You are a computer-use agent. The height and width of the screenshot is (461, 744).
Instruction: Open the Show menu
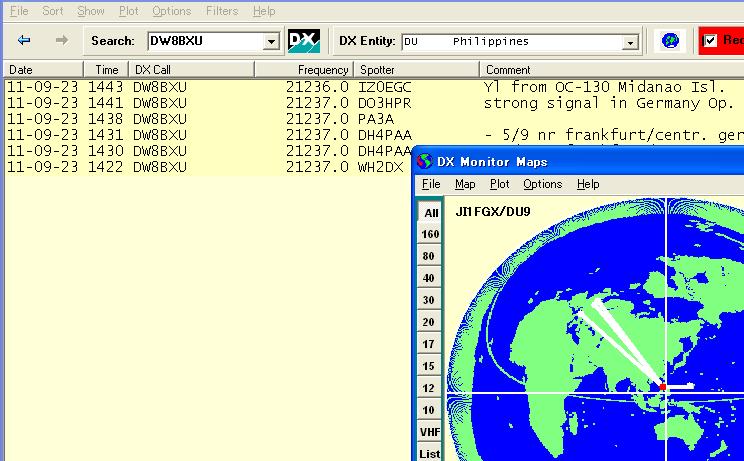91,11
